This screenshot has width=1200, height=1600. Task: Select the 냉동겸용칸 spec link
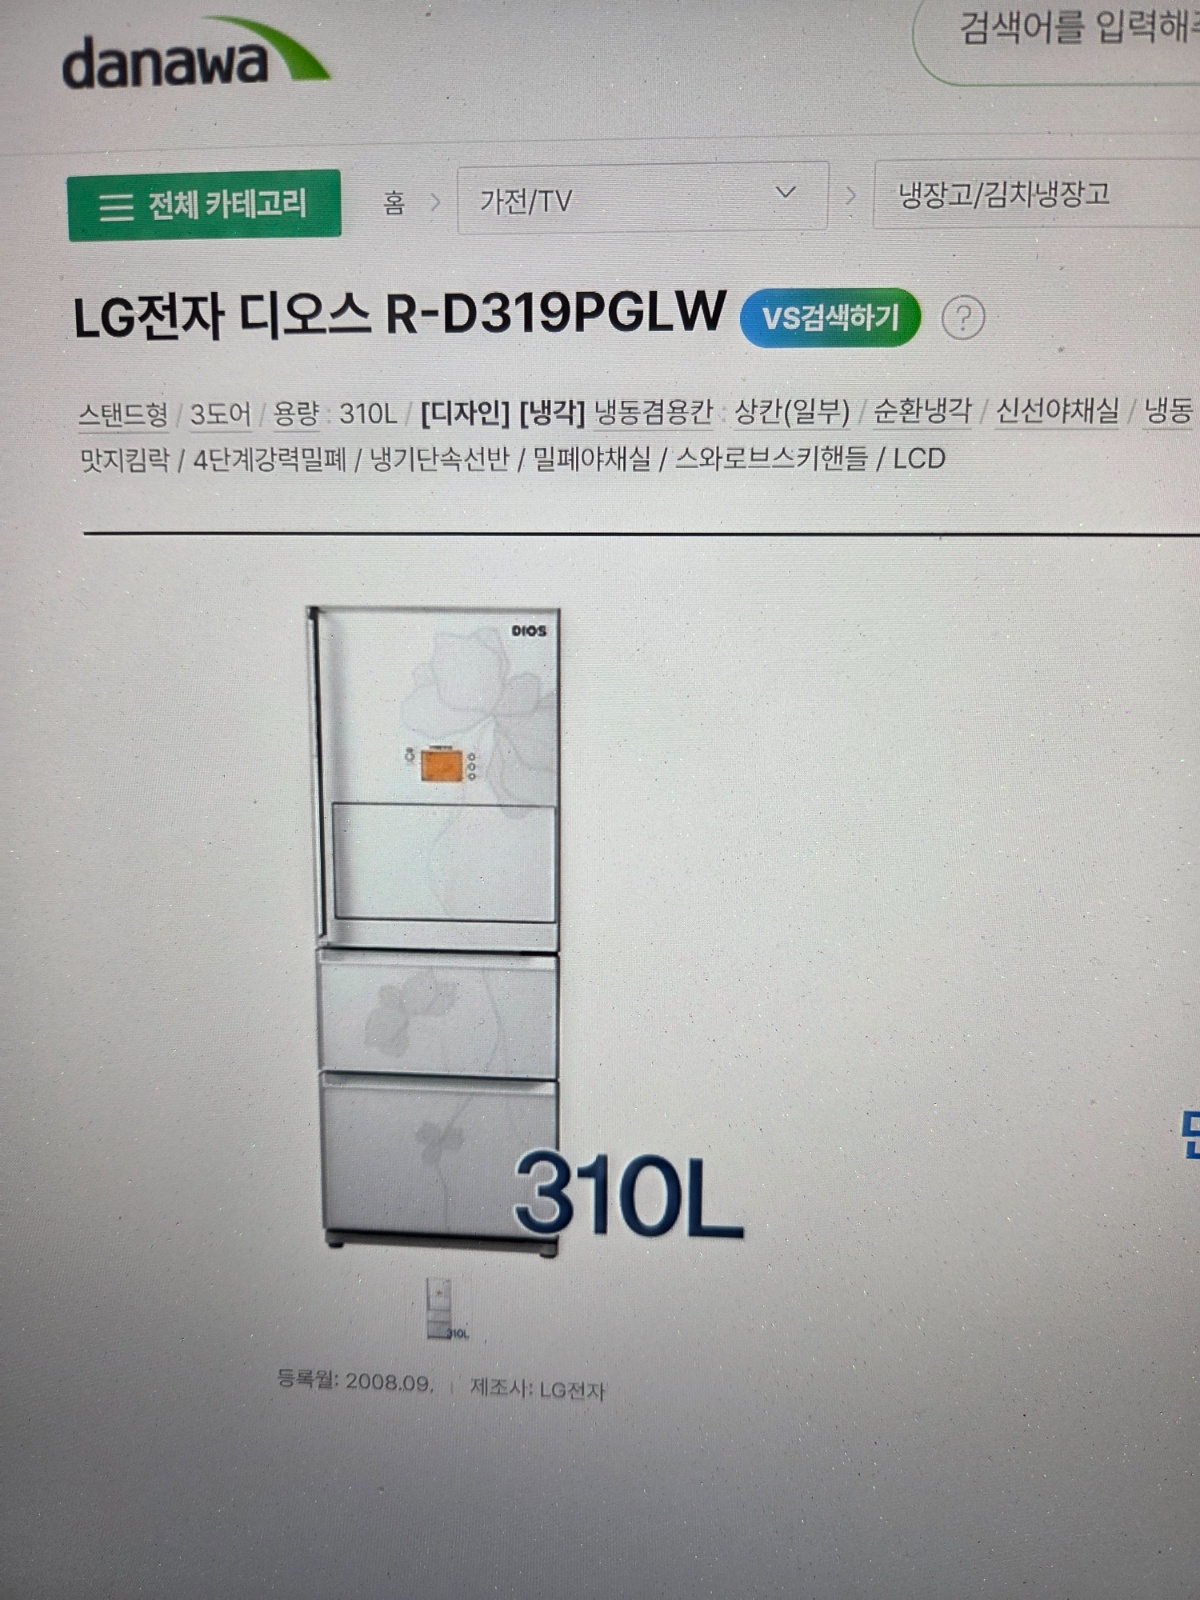(653, 412)
